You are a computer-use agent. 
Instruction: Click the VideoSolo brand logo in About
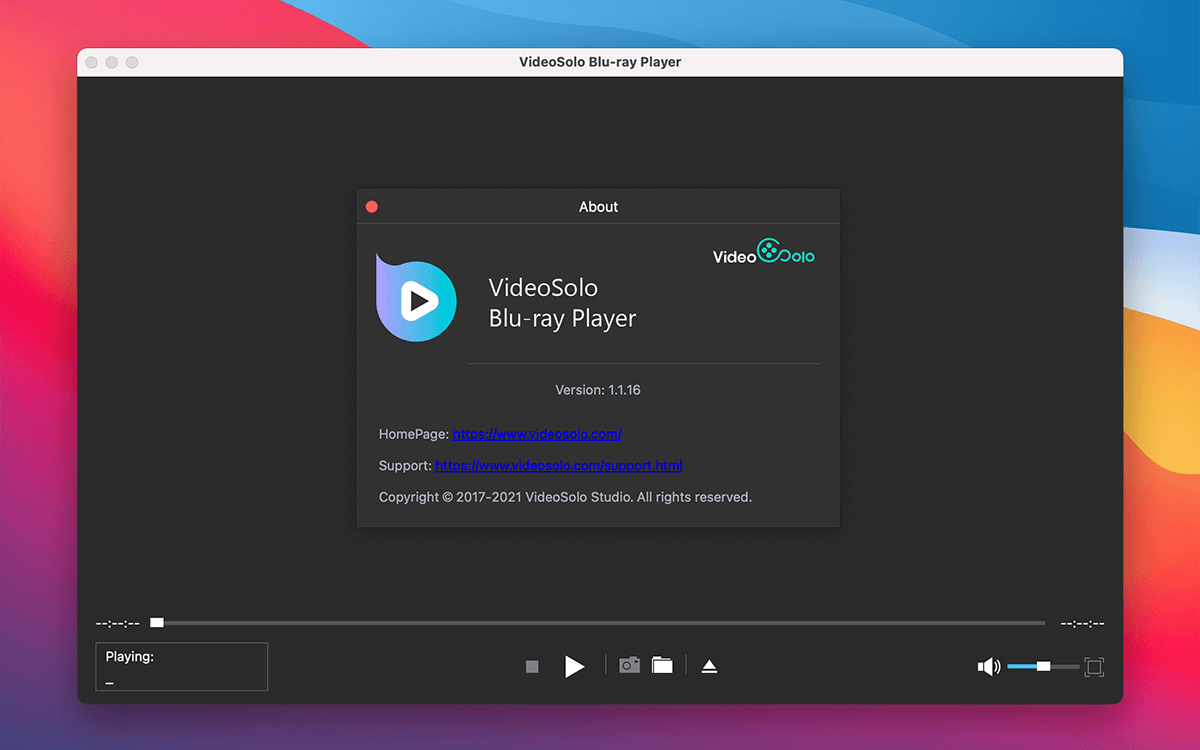(764, 252)
